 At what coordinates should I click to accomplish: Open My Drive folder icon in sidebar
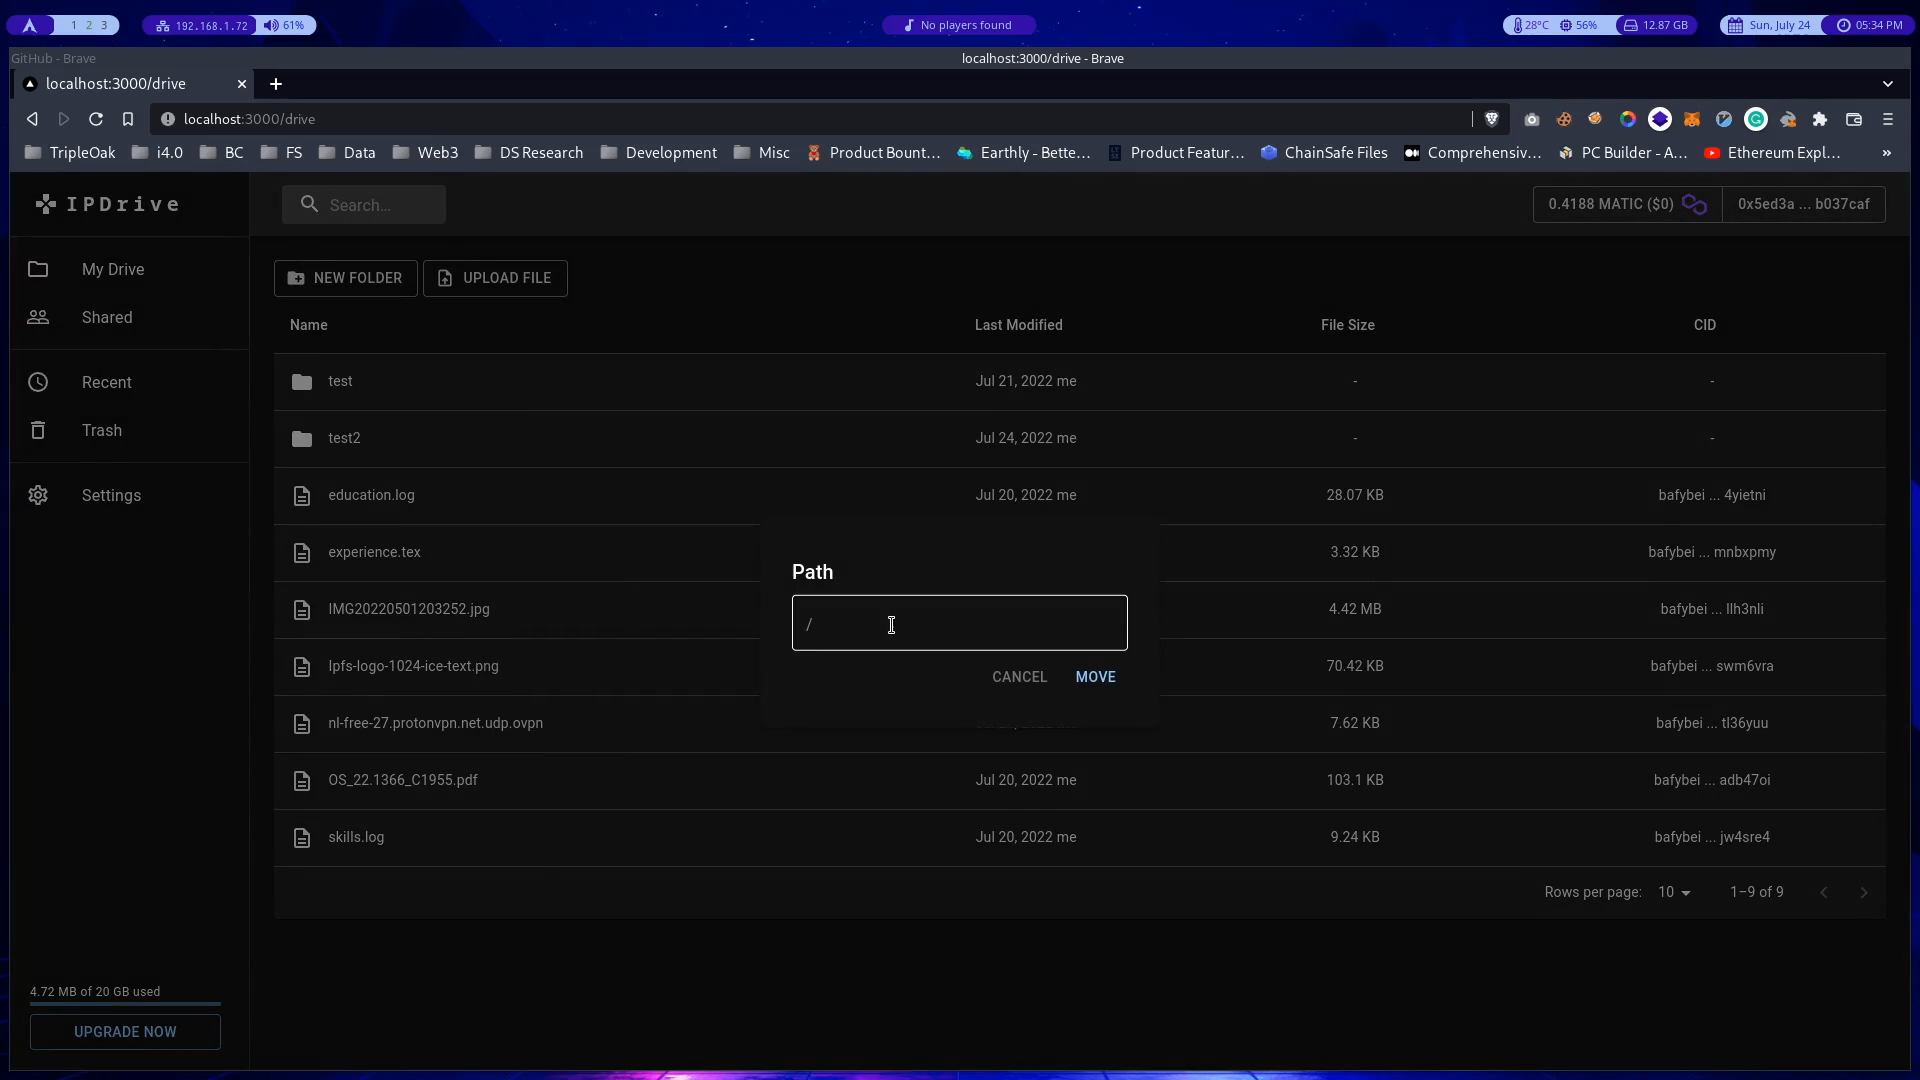[38, 269]
